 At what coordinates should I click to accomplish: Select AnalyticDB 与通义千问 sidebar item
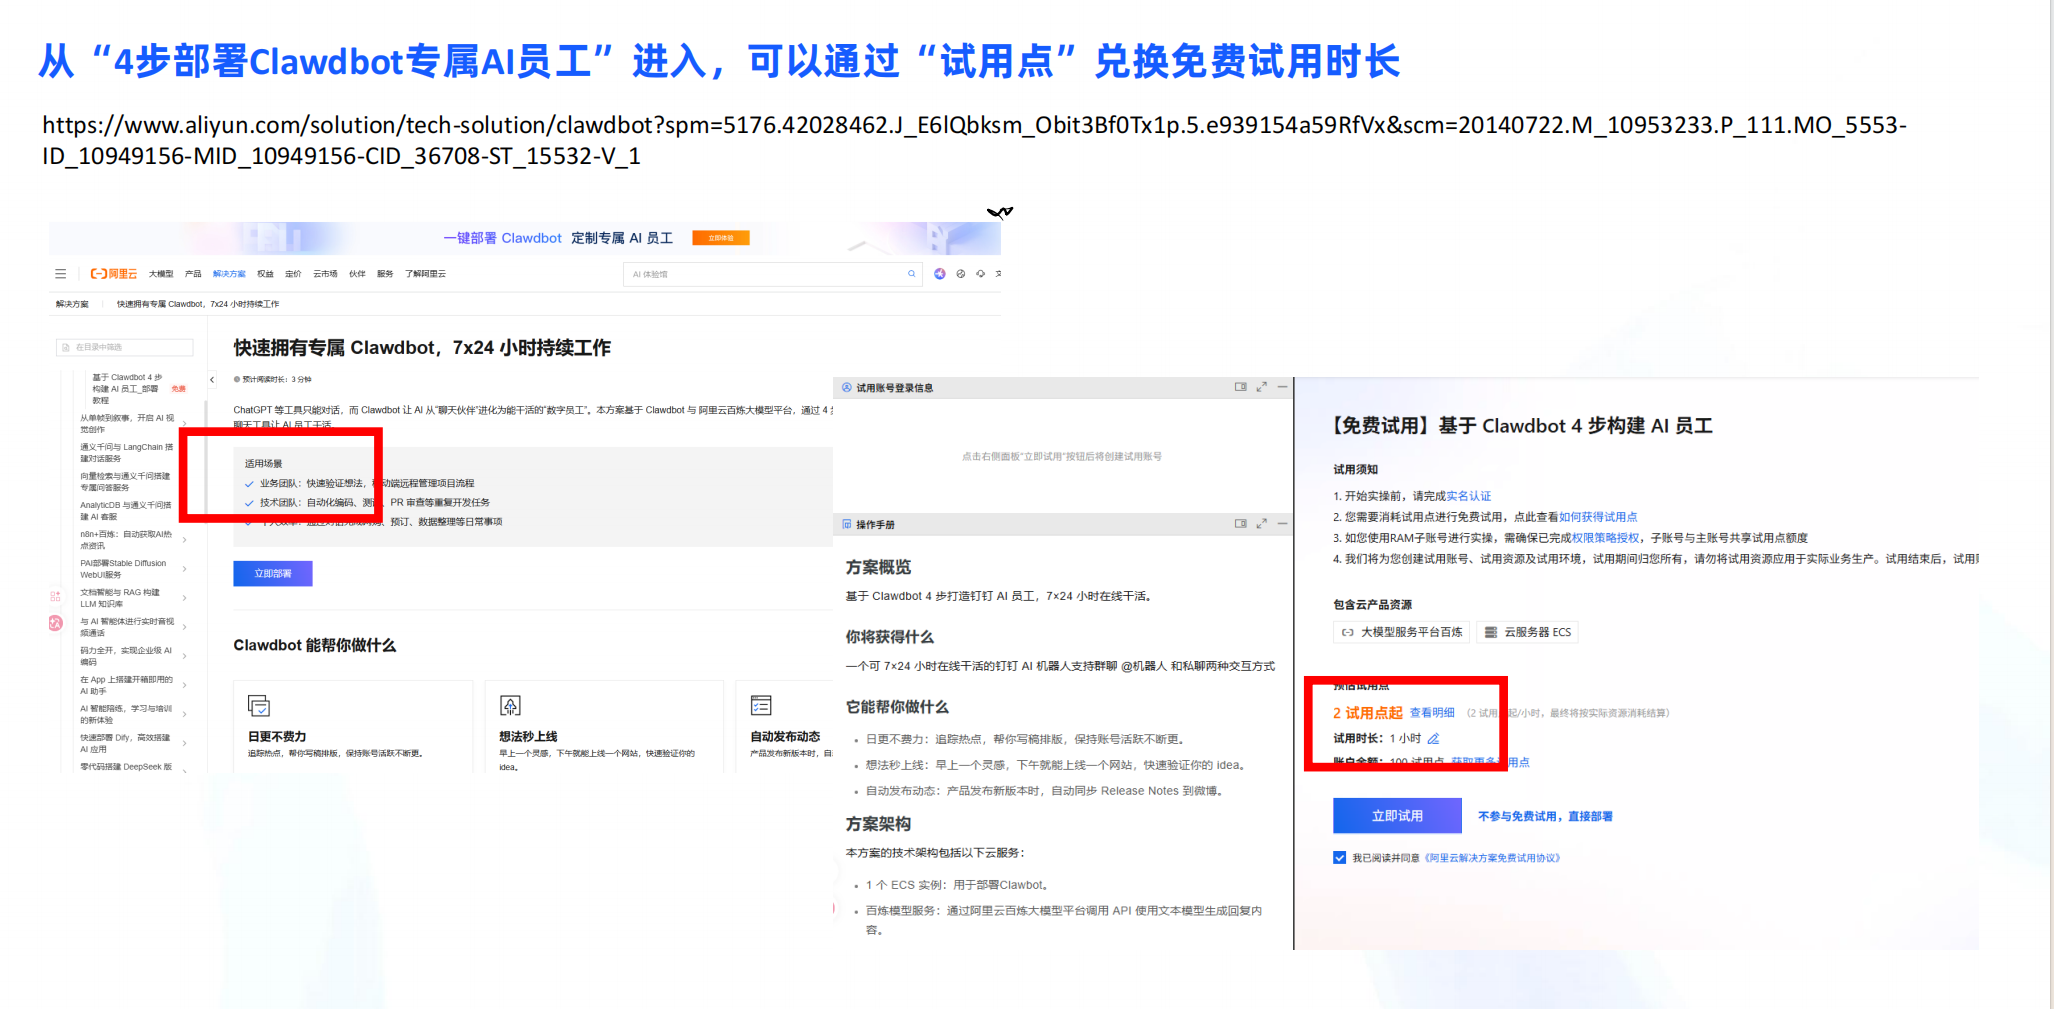(x=126, y=511)
